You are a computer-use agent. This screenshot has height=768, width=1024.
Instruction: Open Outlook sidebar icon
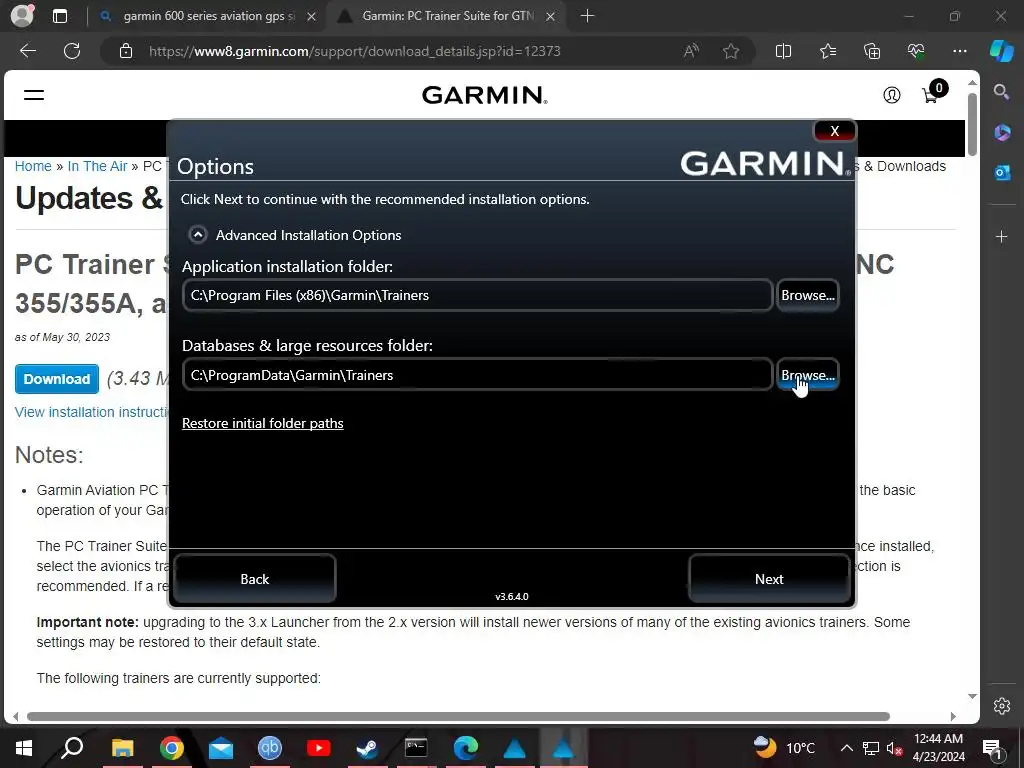(x=1002, y=172)
